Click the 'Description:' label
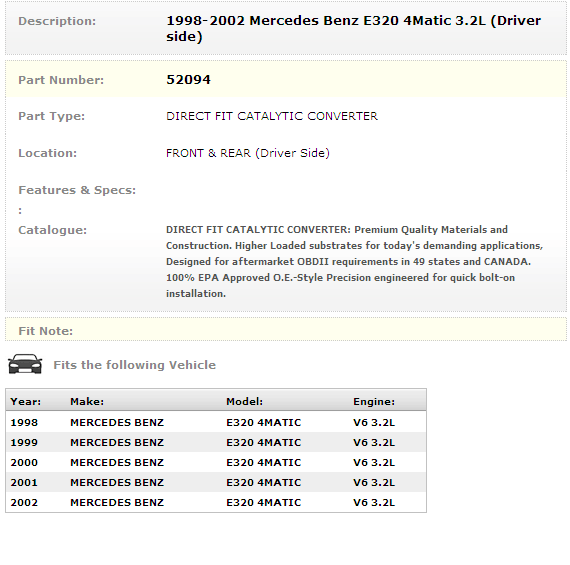 click(57, 21)
